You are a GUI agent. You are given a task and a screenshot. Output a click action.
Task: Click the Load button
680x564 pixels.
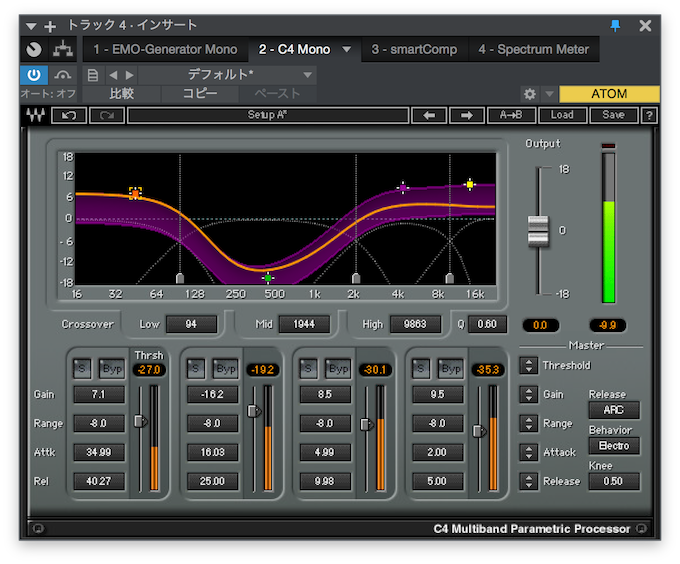(x=562, y=115)
